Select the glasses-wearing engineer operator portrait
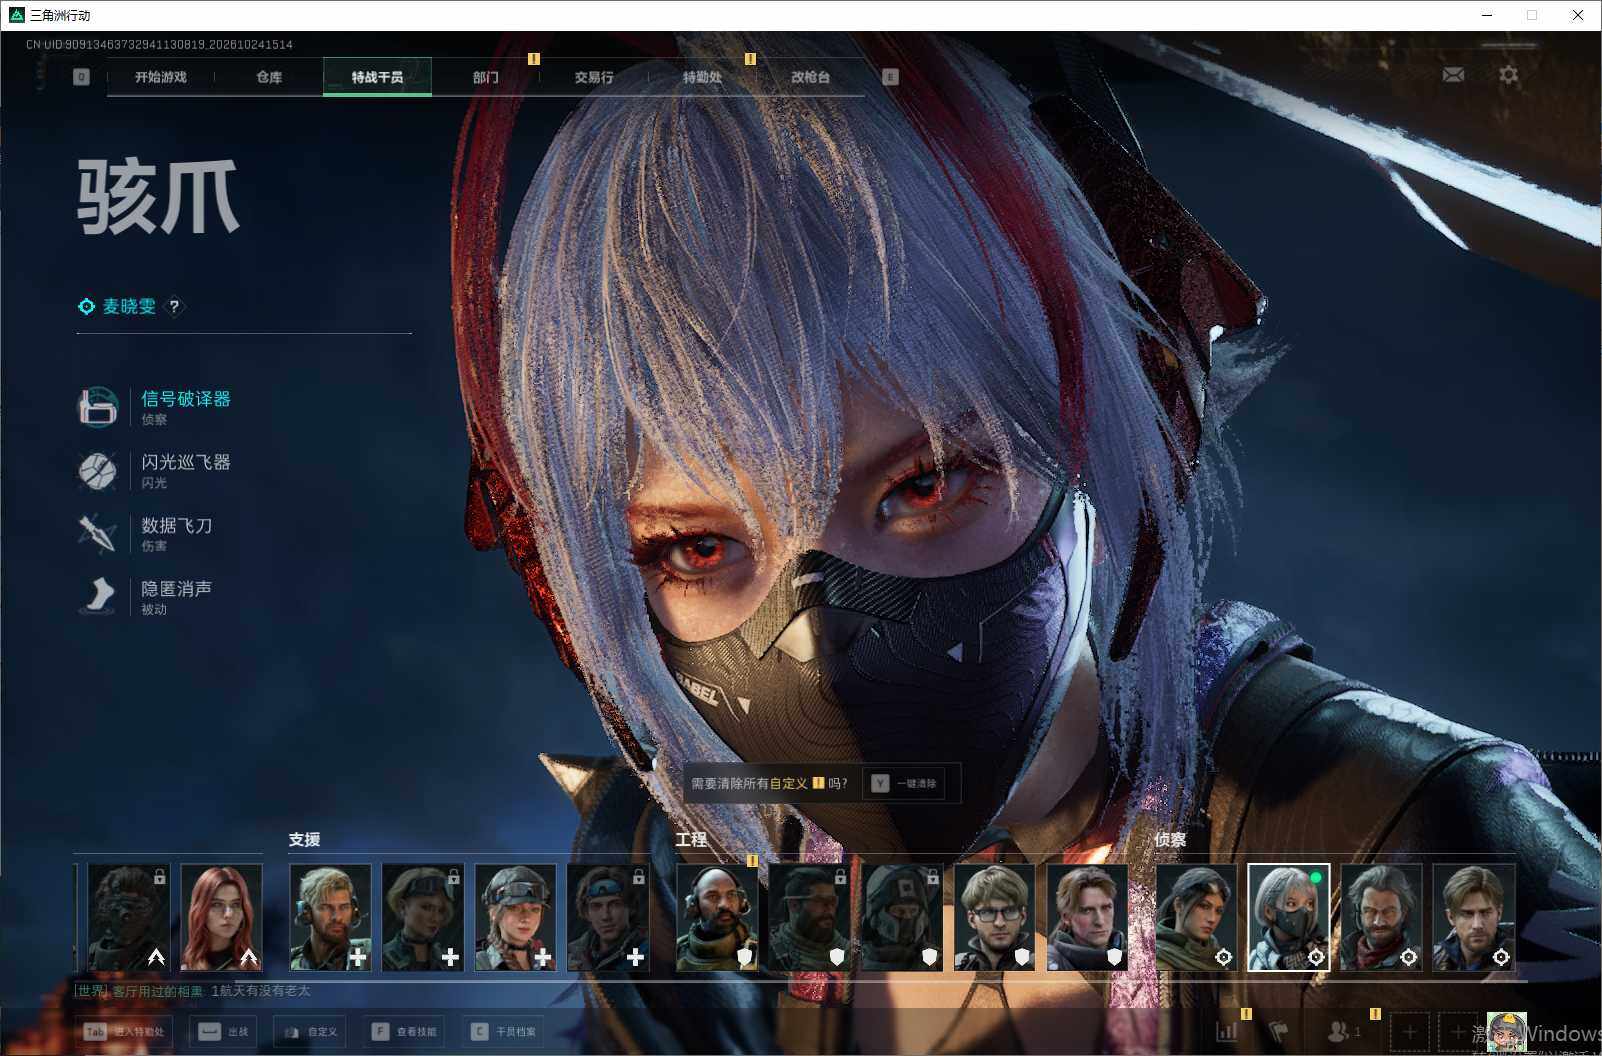 995,918
